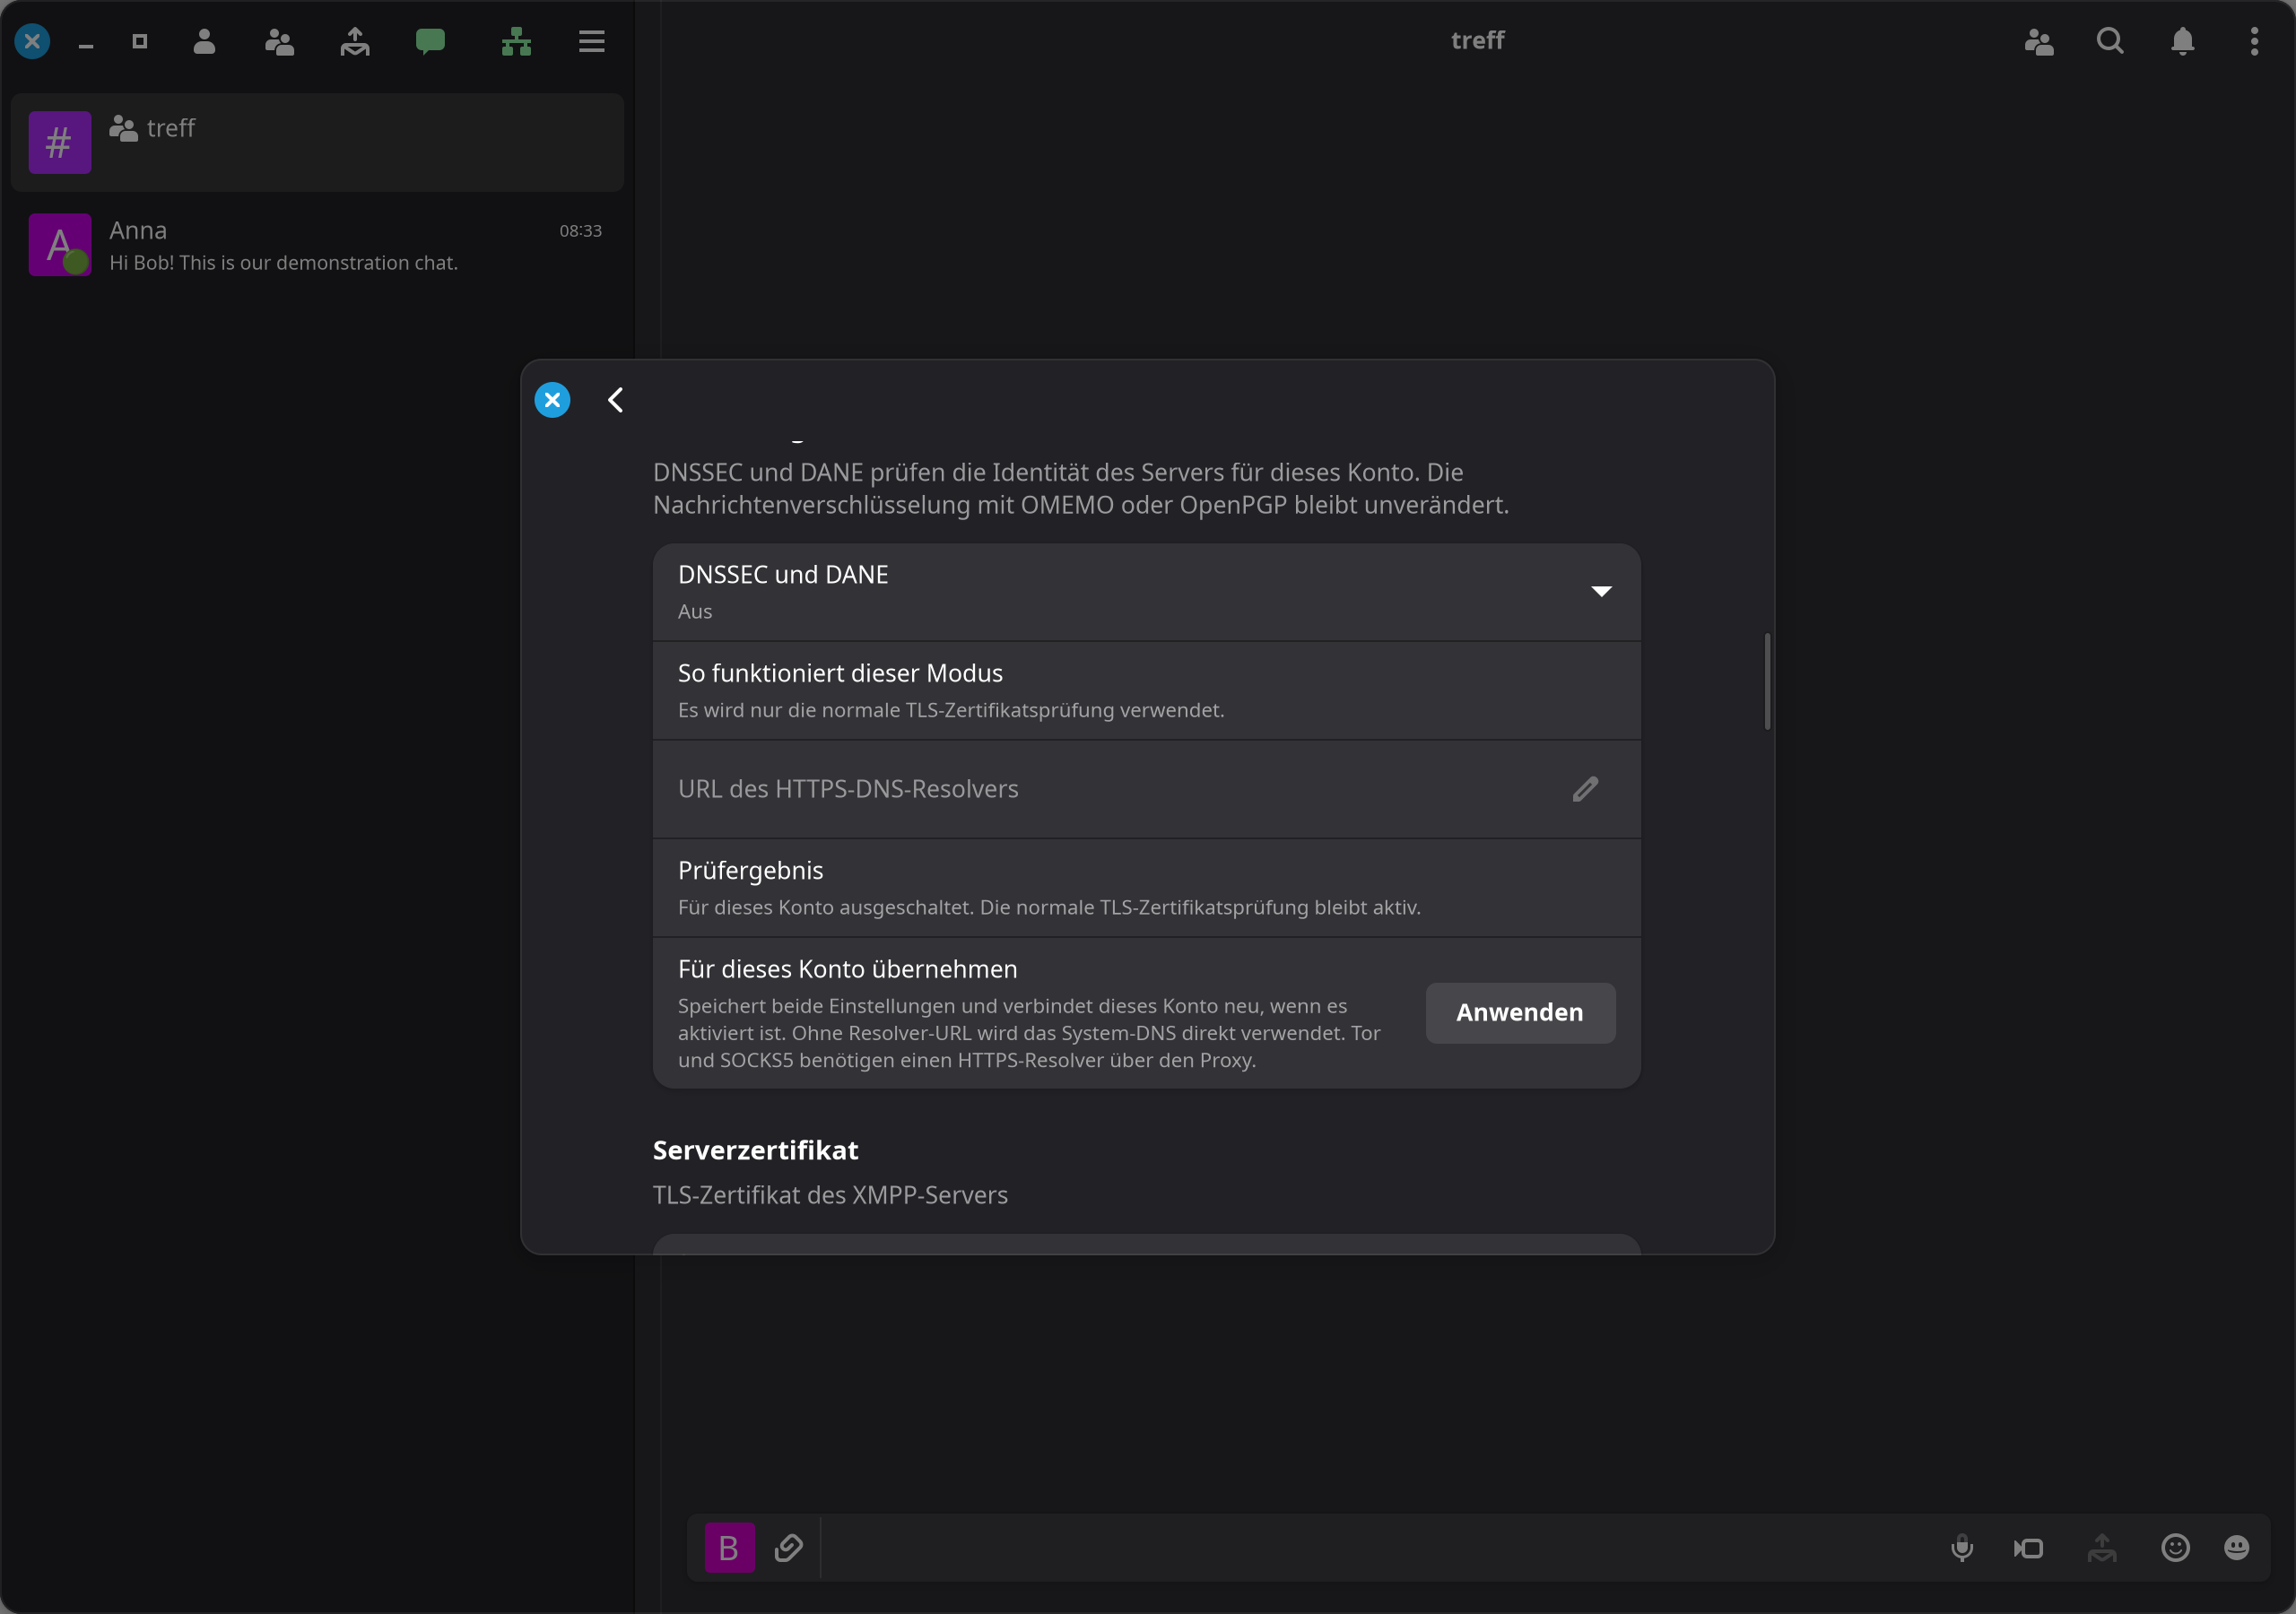Open the group contacts icon in top toolbar
Image resolution: width=2296 pixels, height=1614 pixels.
point(279,41)
